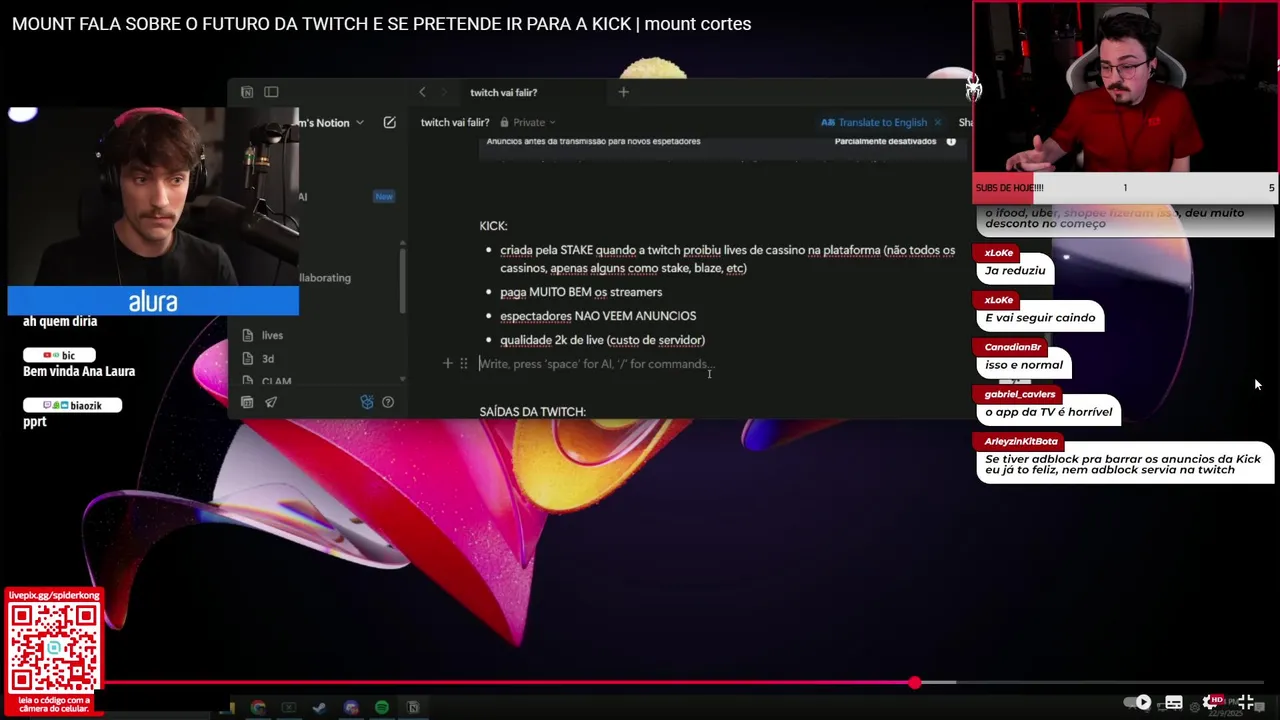Click the paper plane invite icon
This screenshot has width=1280, height=720.
271,402
